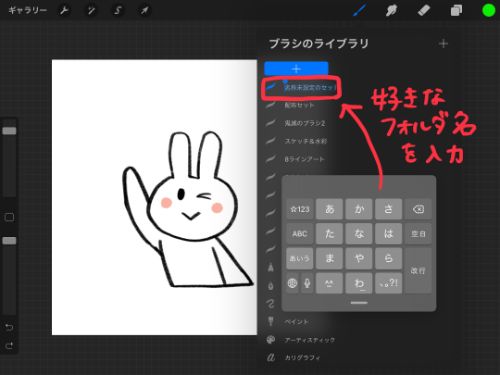
Task: Activate the Selection S-shaped tool
Action: point(118,11)
